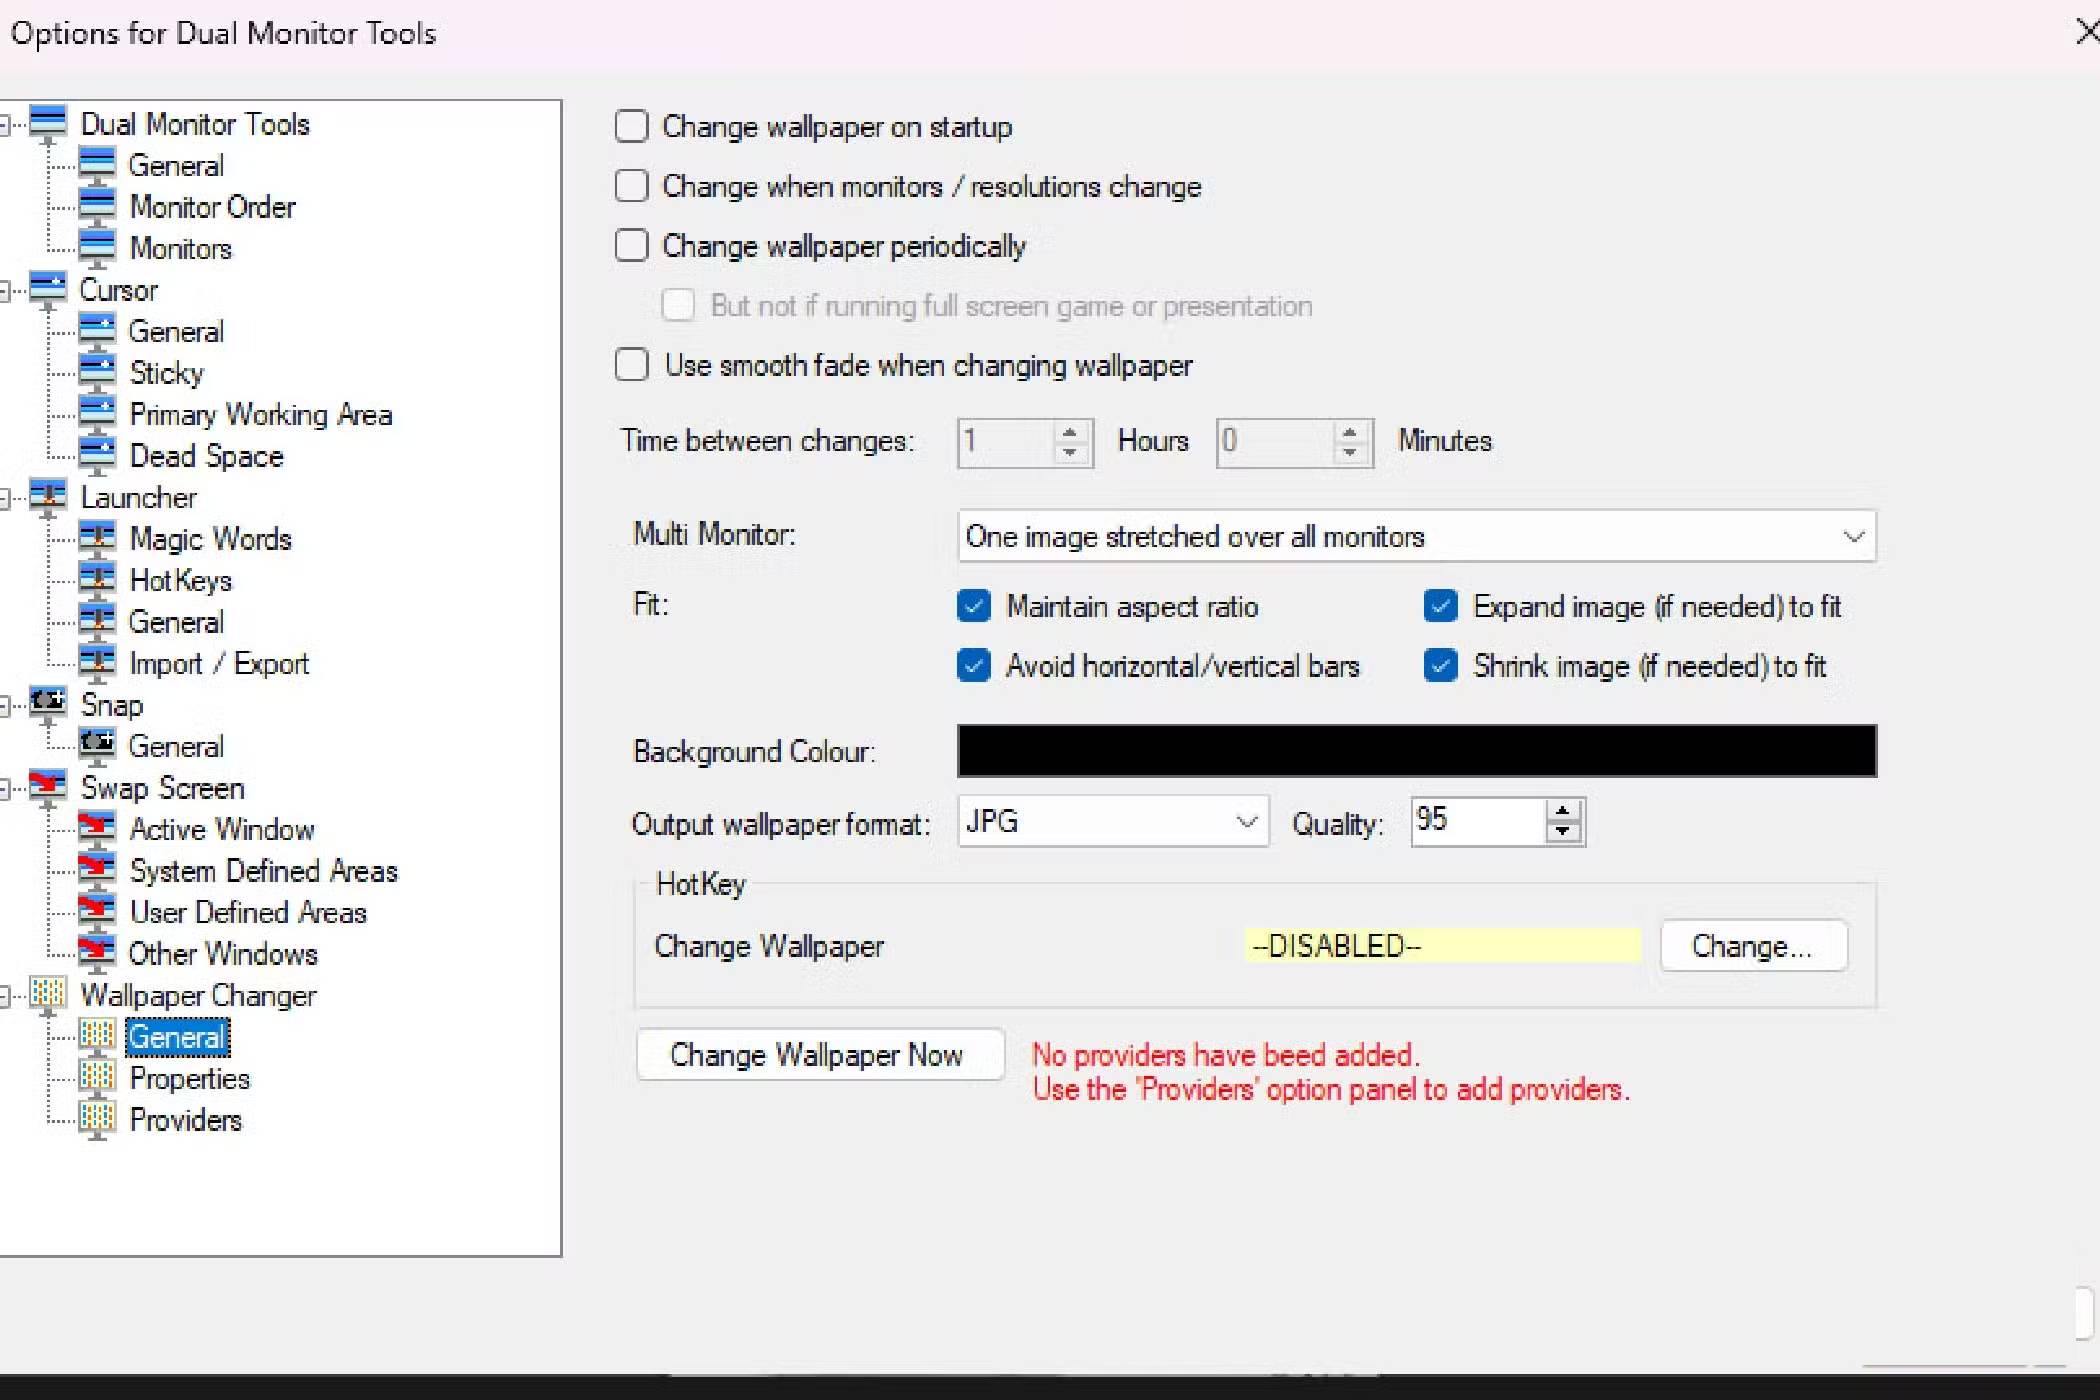Click the Magic Words item icon
Image resolution: width=2100 pixels, height=1400 pixels.
[97, 538]
